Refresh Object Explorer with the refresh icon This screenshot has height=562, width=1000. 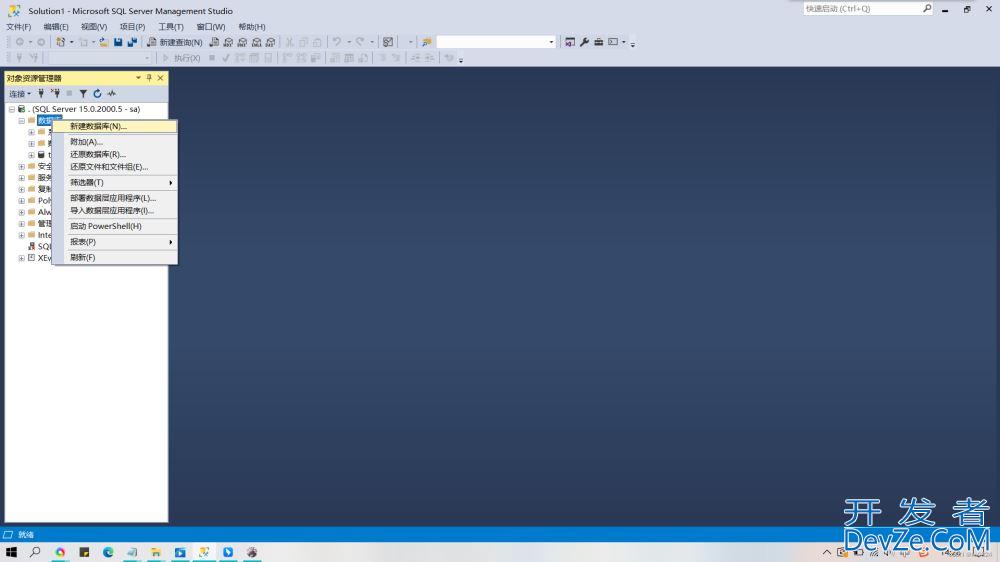tap(97, 93)
